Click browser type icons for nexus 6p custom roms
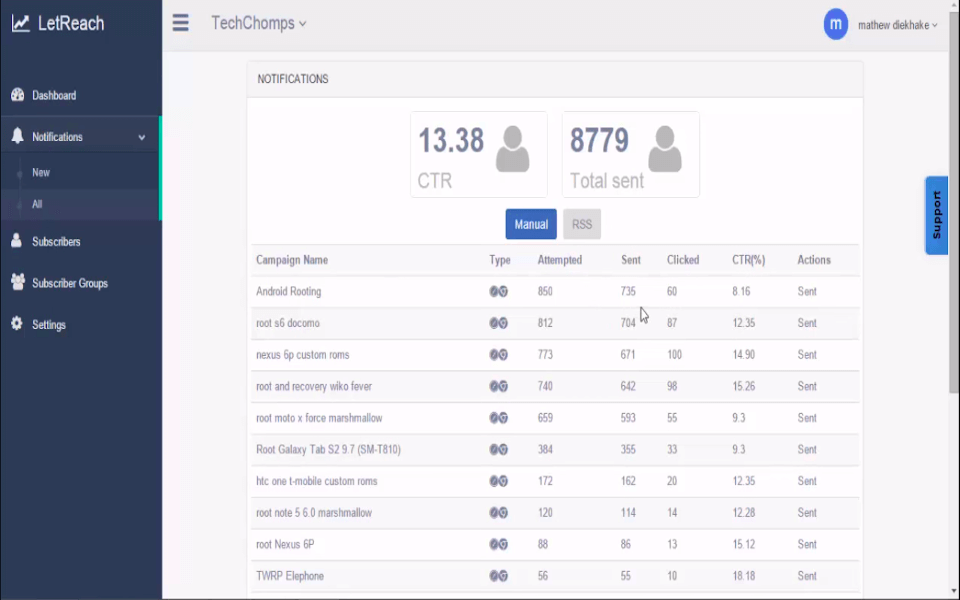The width and height of the screenshot is (960, 600). coord(498,354)
